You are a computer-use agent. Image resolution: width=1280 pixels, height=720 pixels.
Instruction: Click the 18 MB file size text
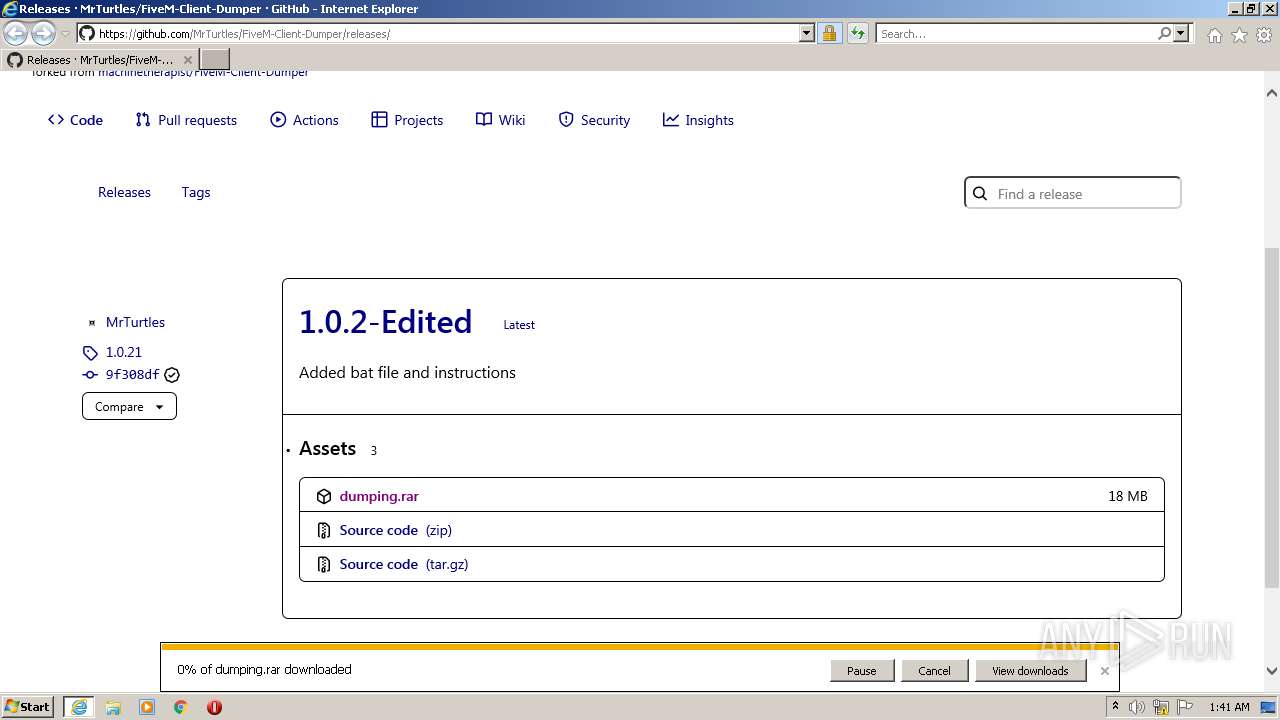(1127, 496)
